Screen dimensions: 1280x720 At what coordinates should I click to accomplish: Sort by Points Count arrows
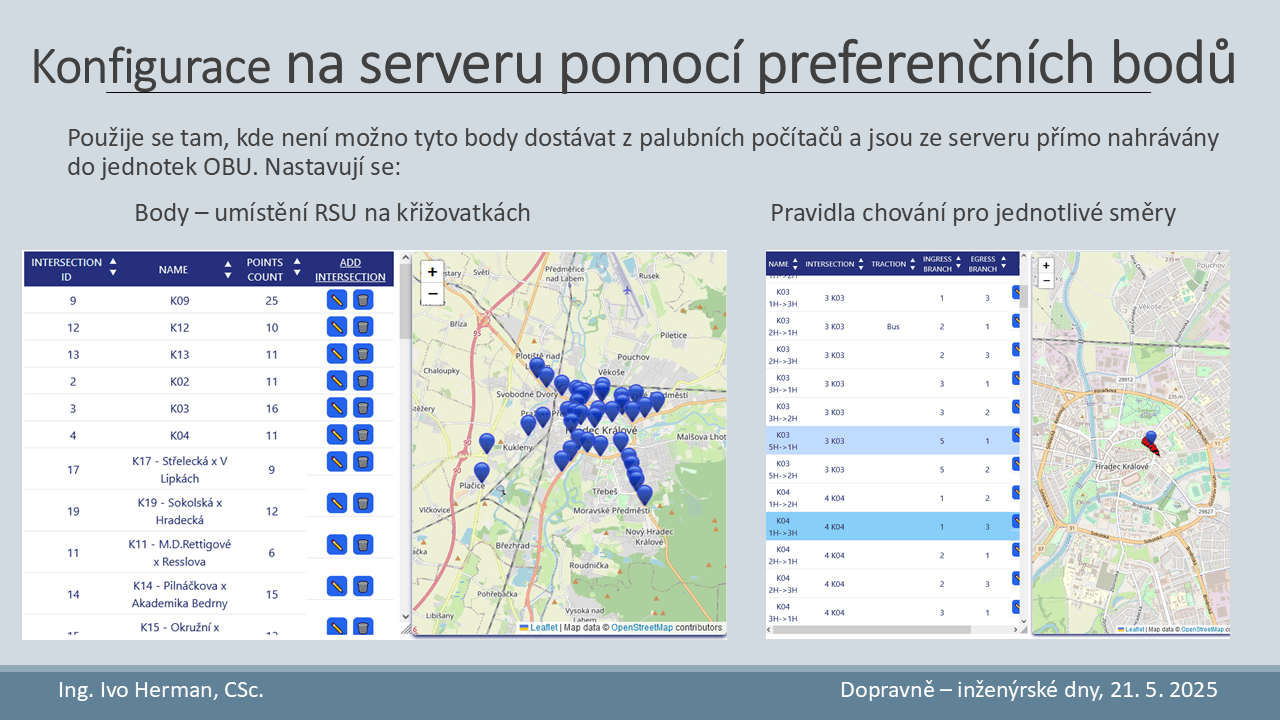point(297,266)
